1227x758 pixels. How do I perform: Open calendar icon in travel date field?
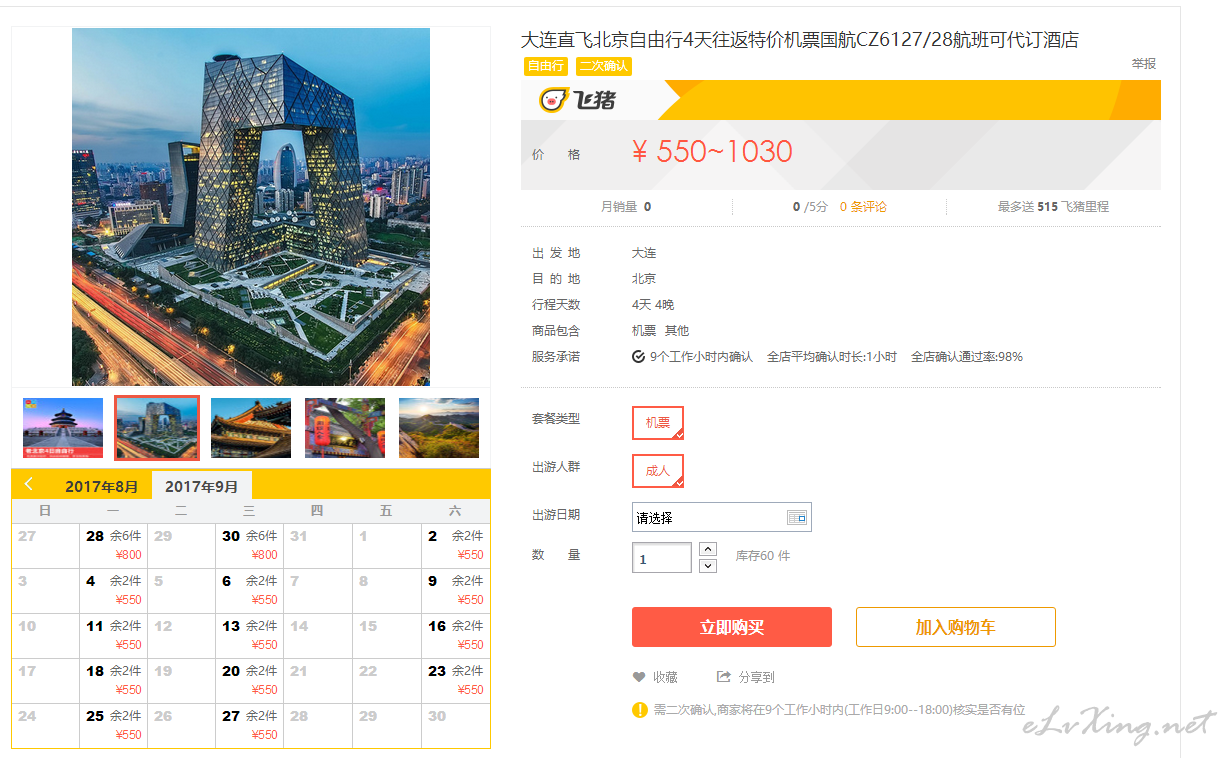pos(796,517)
